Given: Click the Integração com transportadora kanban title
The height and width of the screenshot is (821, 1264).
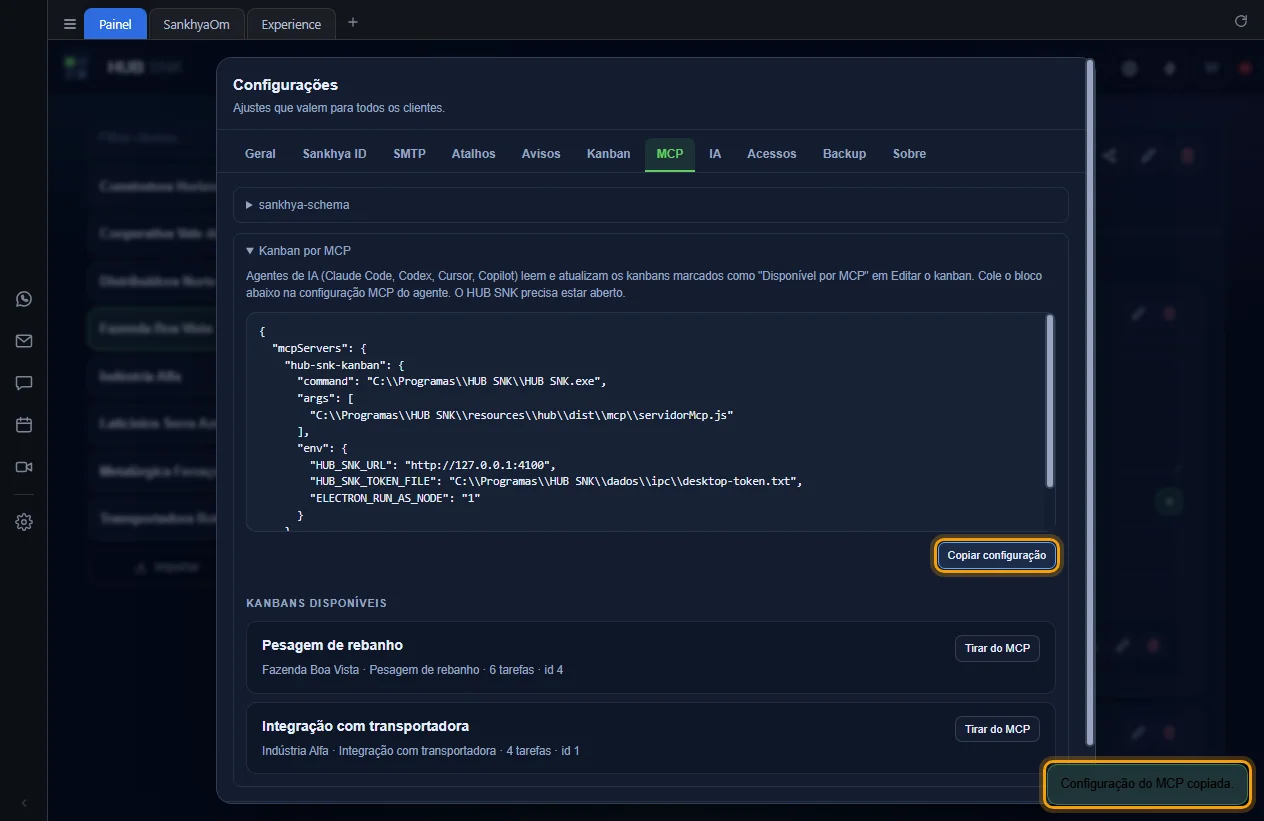Looking at the screenshot, I should pyautogui.click(x=365, y=726).
